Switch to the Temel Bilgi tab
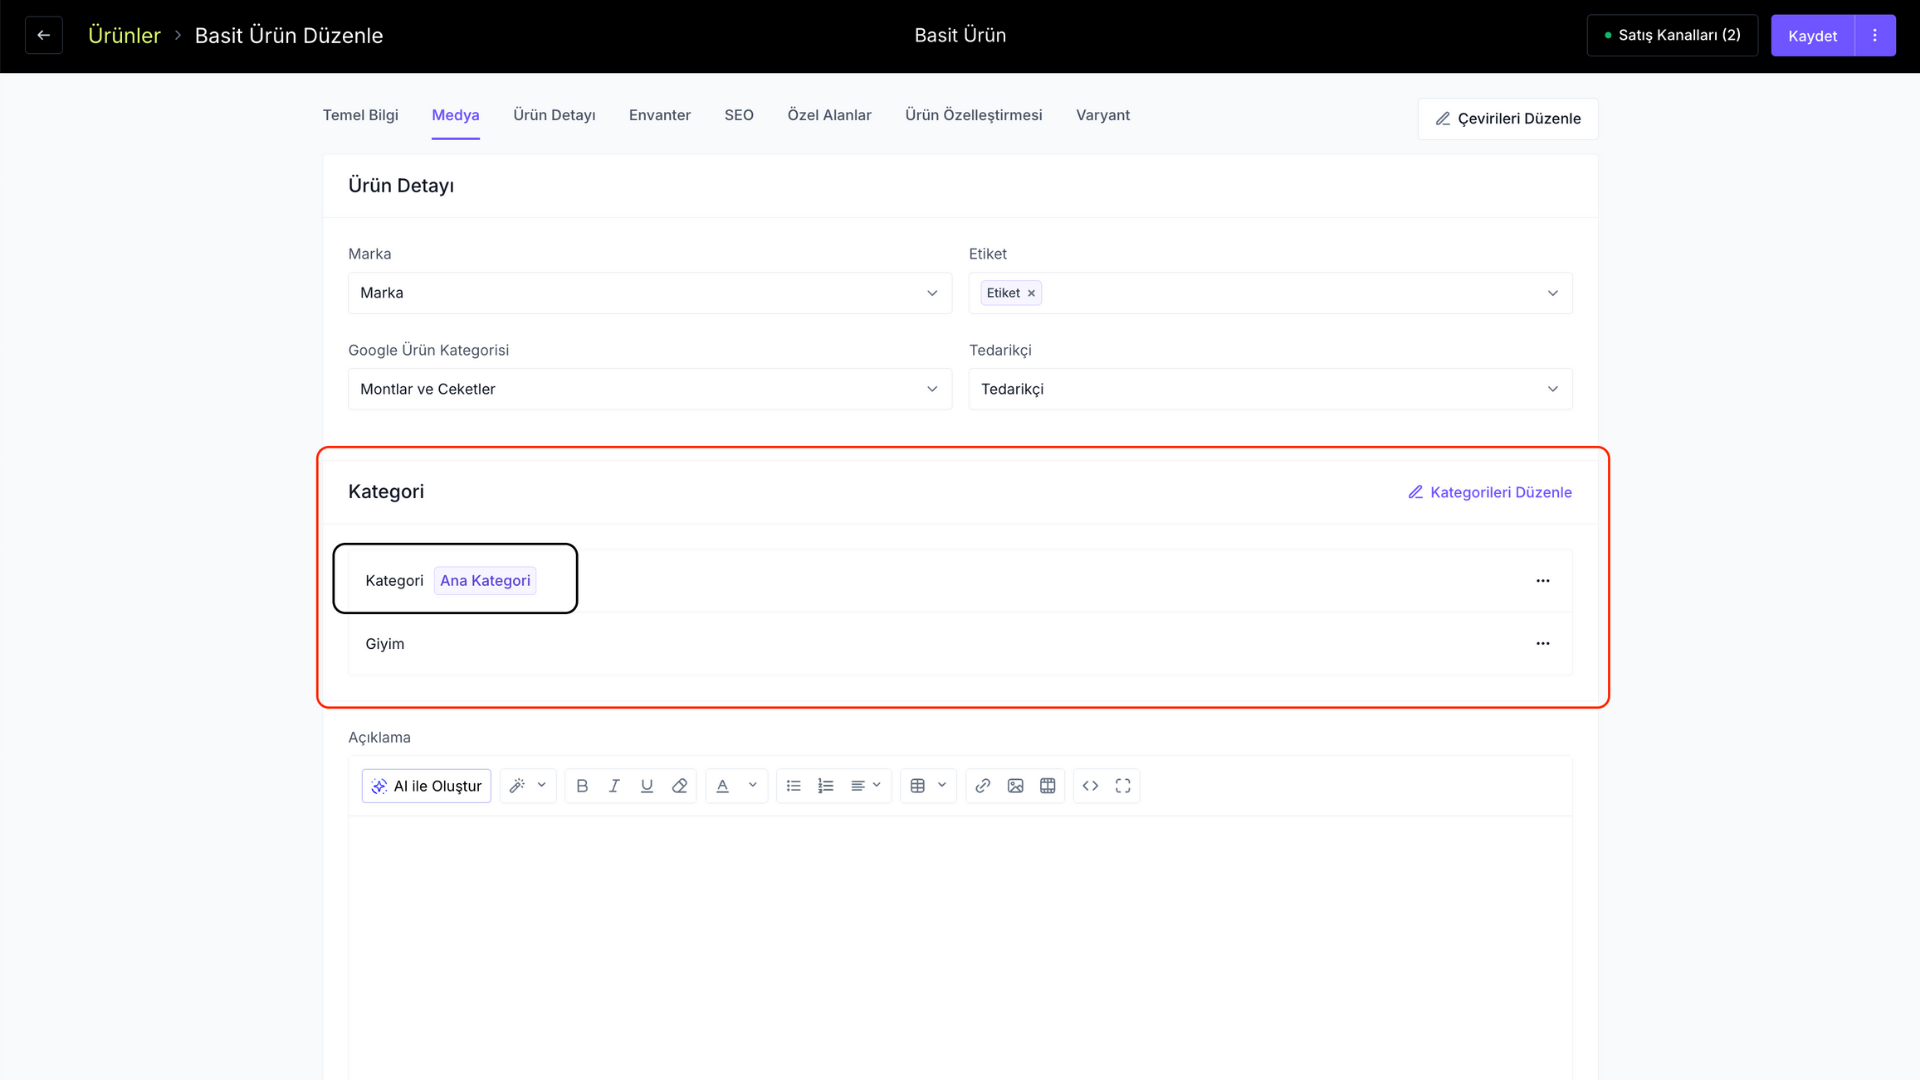Image resolution: width=1920 pixels, height=1080 pixels. pos(360,115)
